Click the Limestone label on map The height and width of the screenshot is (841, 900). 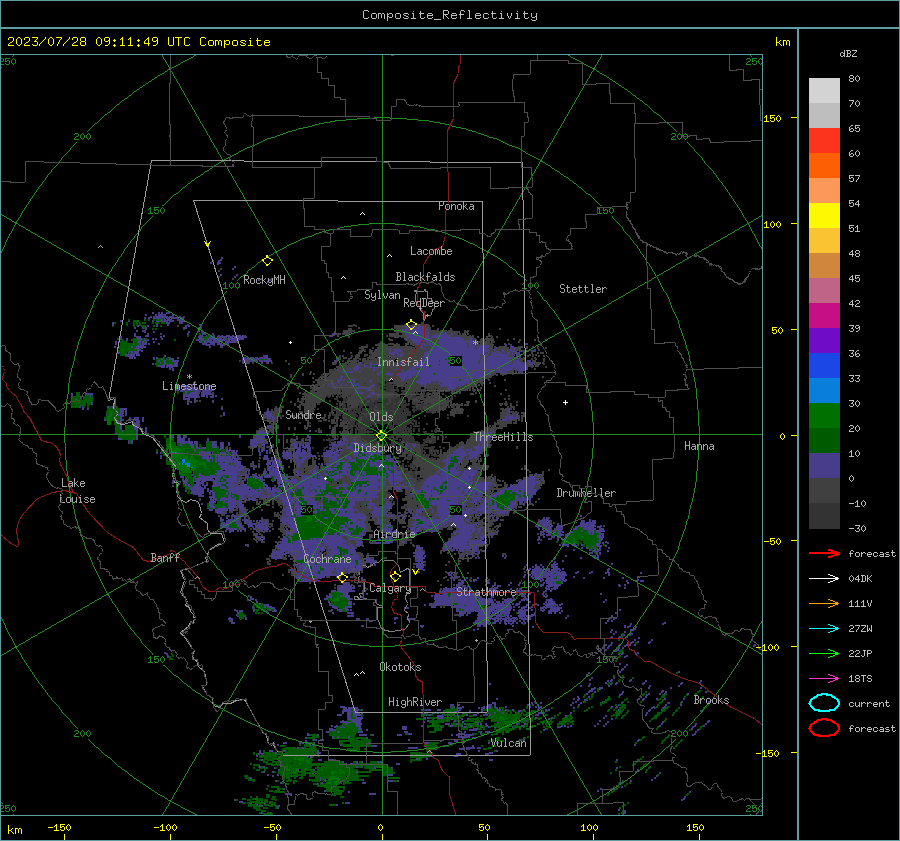(189, 386)
